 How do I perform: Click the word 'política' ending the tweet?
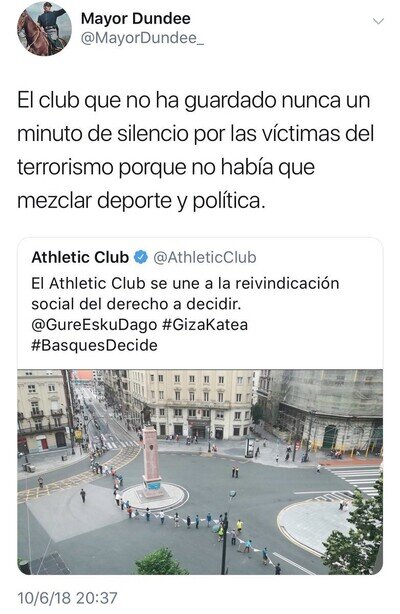229,201
